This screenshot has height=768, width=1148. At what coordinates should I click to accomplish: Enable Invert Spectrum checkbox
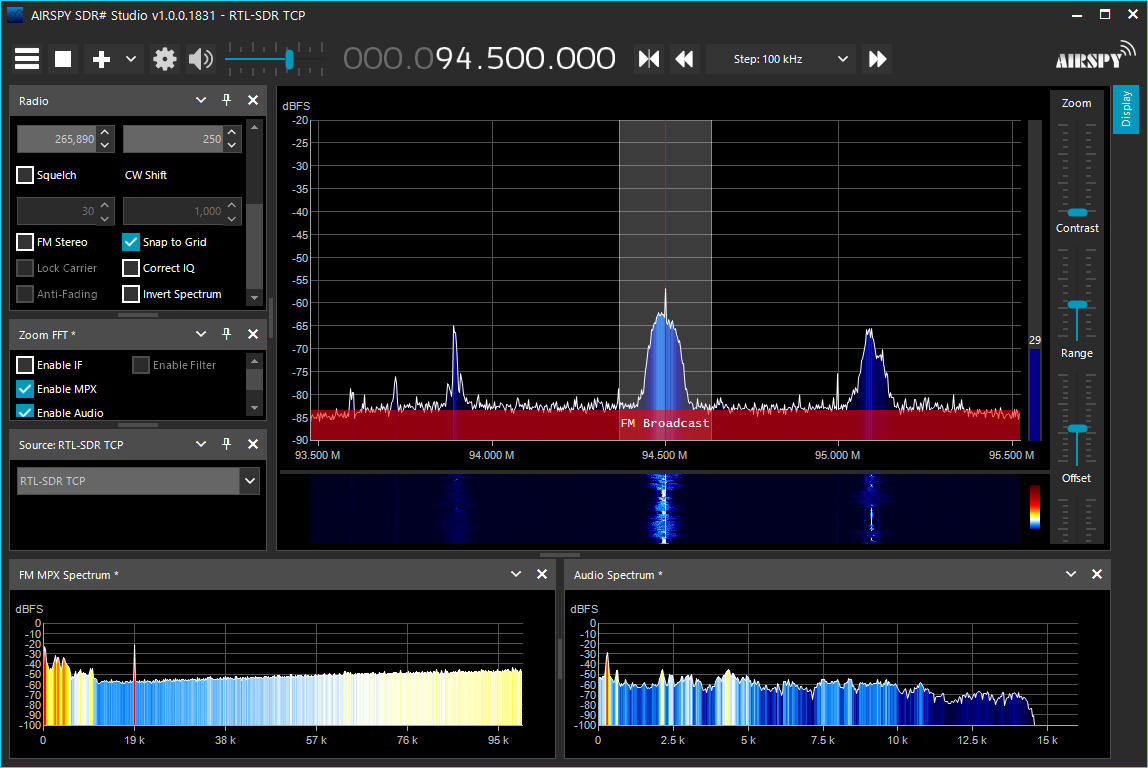(x=130, y=294)
